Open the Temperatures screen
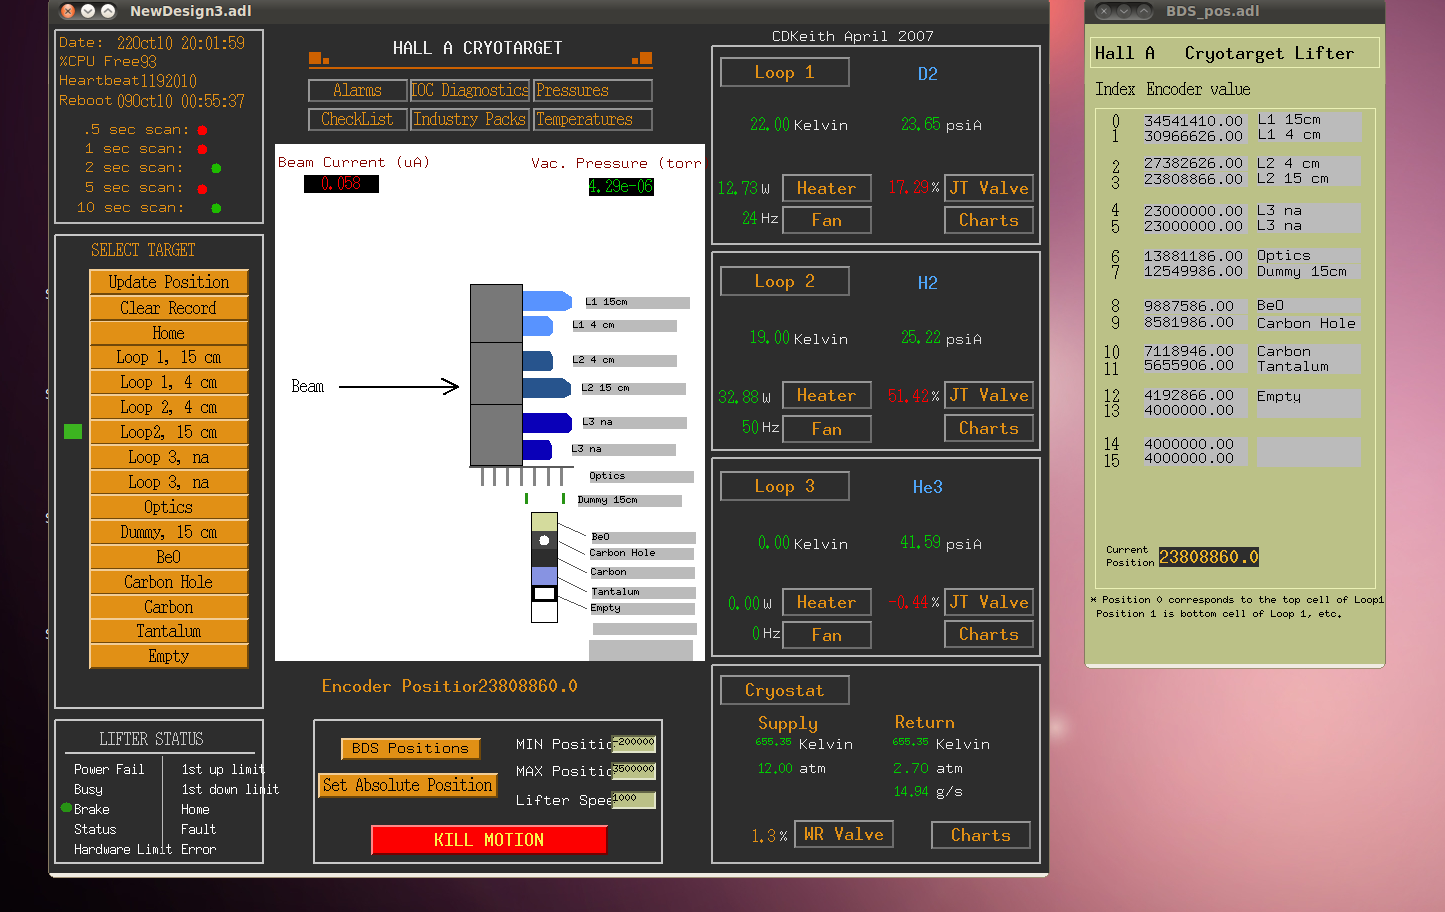This screenshot has height=912, width=1445. click(593, 119)
